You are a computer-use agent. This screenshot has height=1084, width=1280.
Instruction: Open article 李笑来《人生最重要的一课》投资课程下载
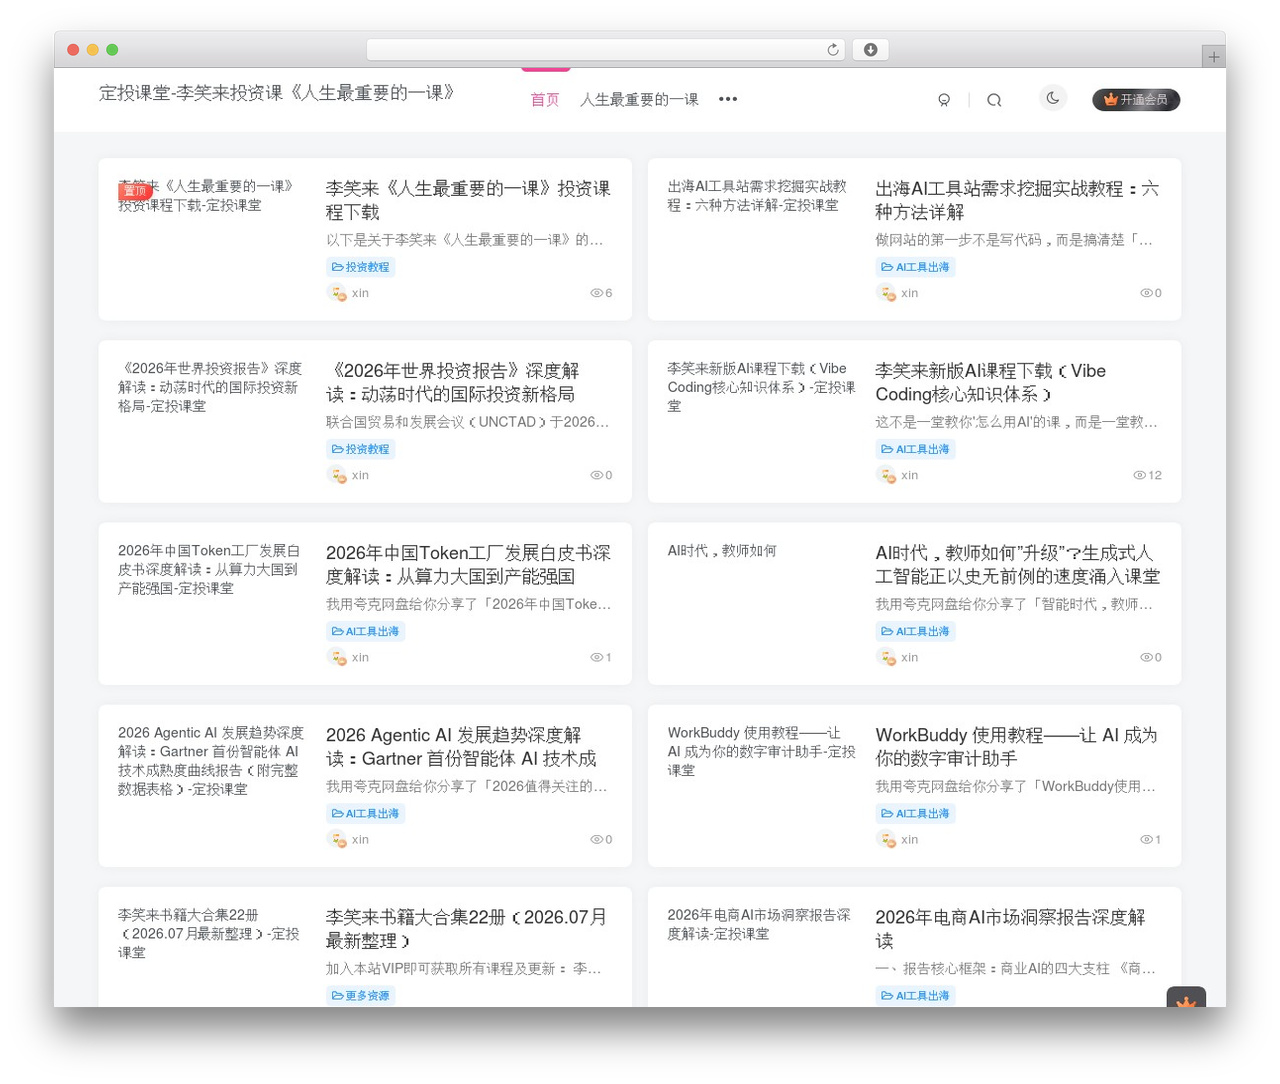468,200
